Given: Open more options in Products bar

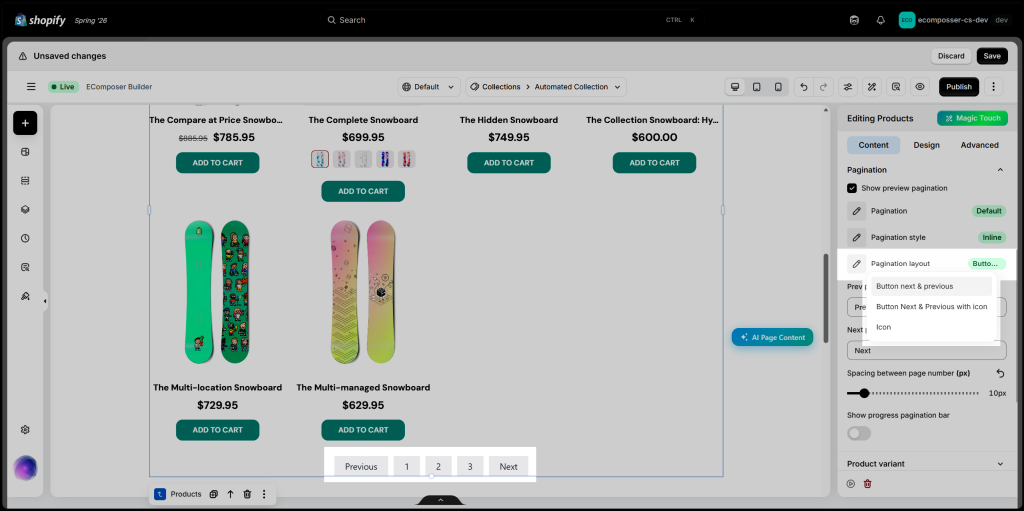Looking at the screenshot, I should point(264,495).
